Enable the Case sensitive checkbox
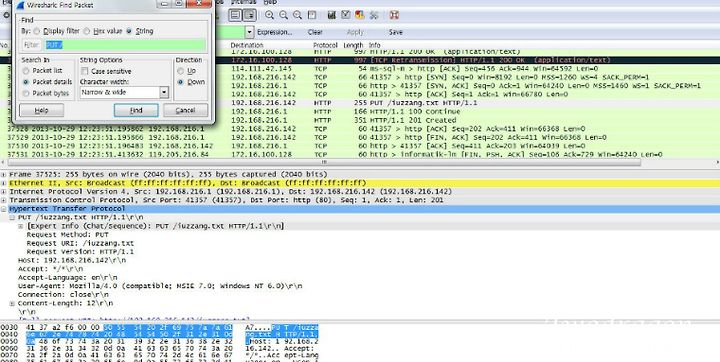The width and height of the screenshot is (720, 362). [84, 71]
